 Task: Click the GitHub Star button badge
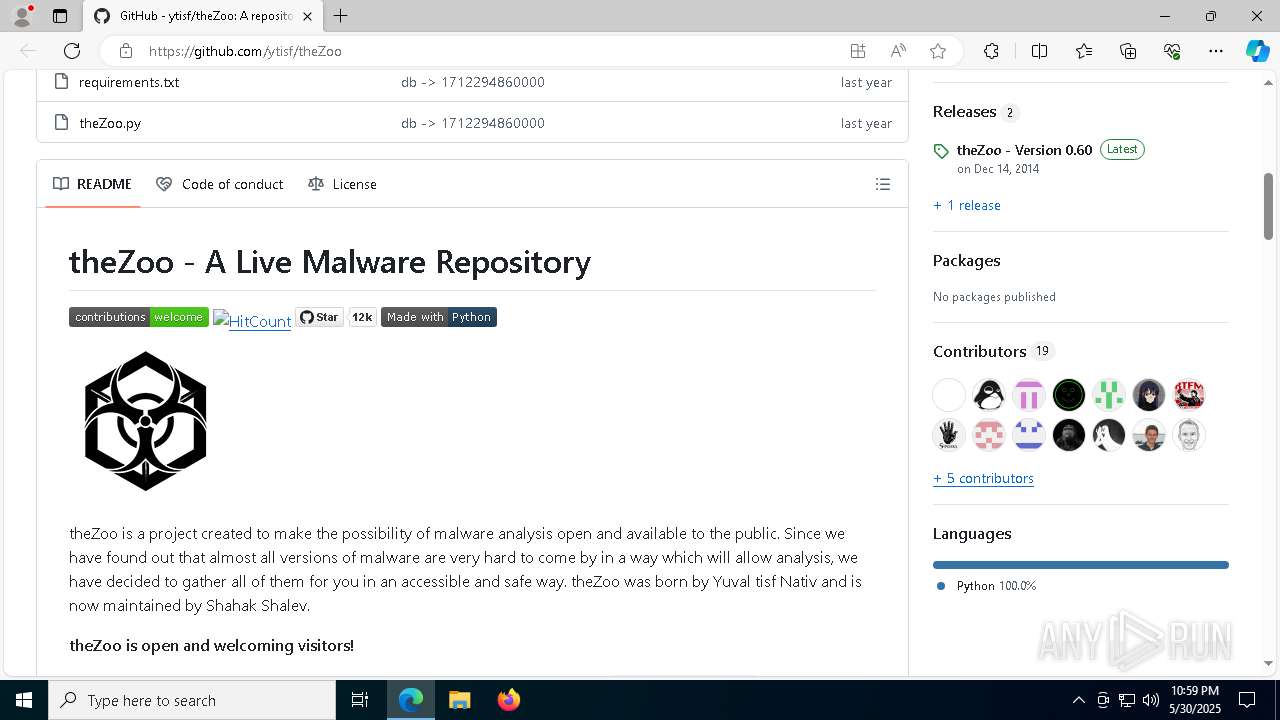tap(320, 317)
